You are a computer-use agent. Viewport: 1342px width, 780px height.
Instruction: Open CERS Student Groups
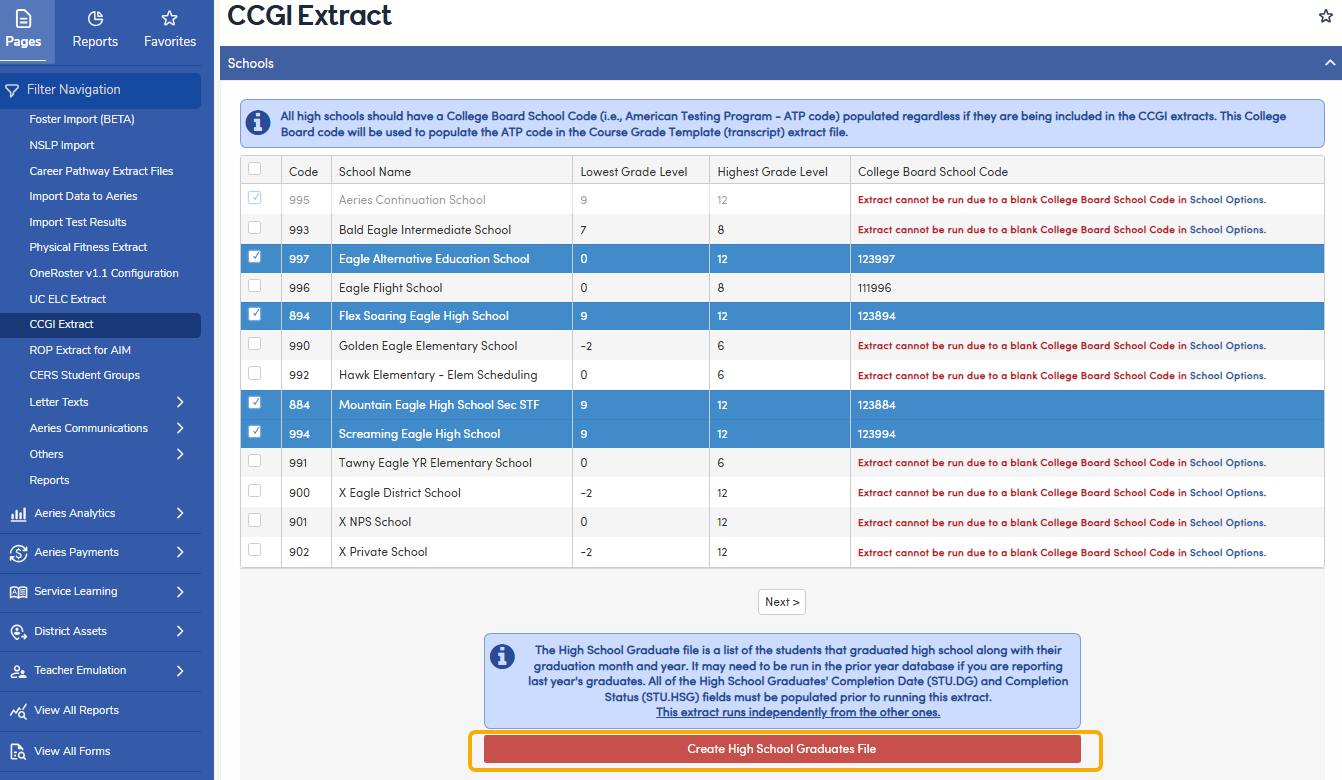coord(85,375)
